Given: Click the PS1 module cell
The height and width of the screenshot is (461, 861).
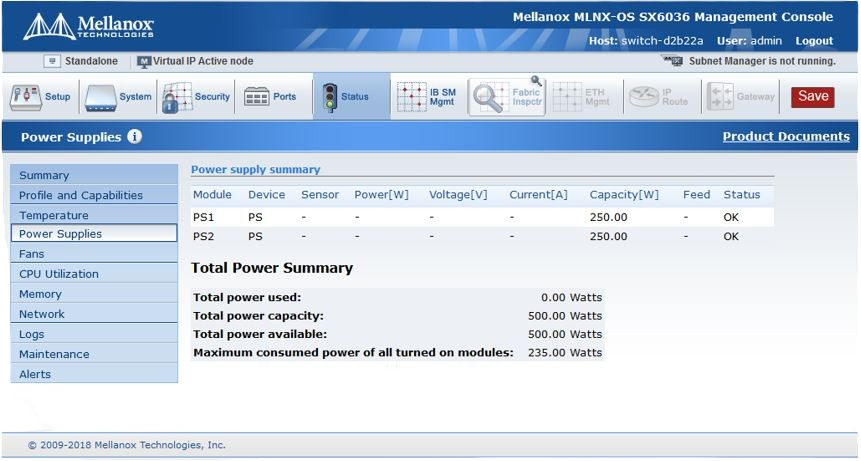Looking at the screenshot, I should [x=203, y=217].
